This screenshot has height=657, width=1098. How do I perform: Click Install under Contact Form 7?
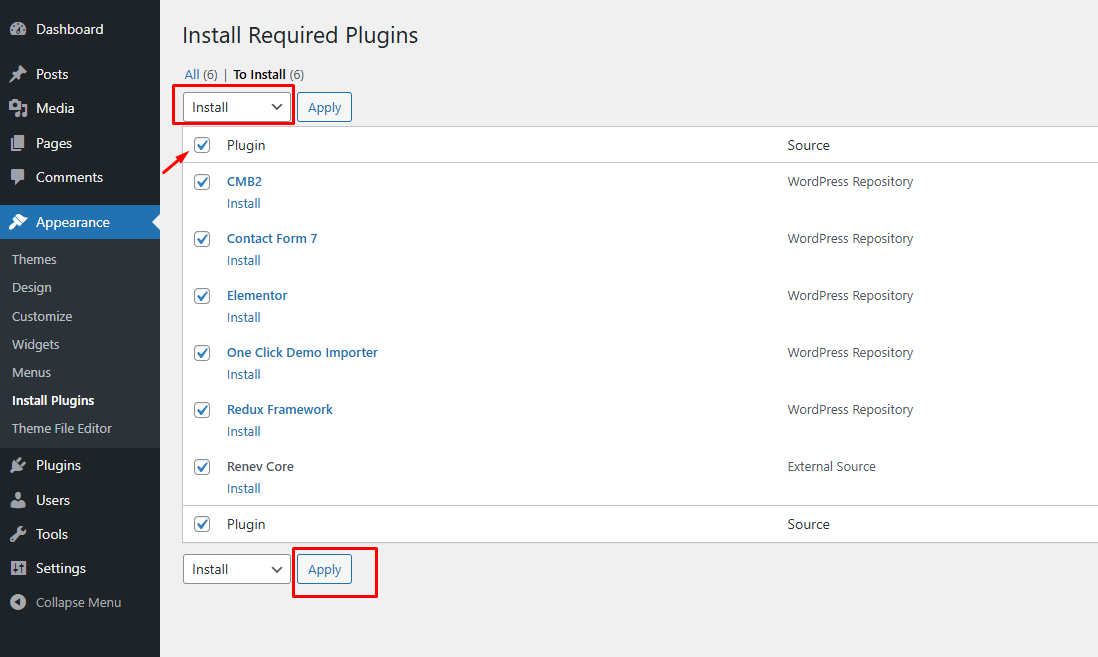click(244, 261)
